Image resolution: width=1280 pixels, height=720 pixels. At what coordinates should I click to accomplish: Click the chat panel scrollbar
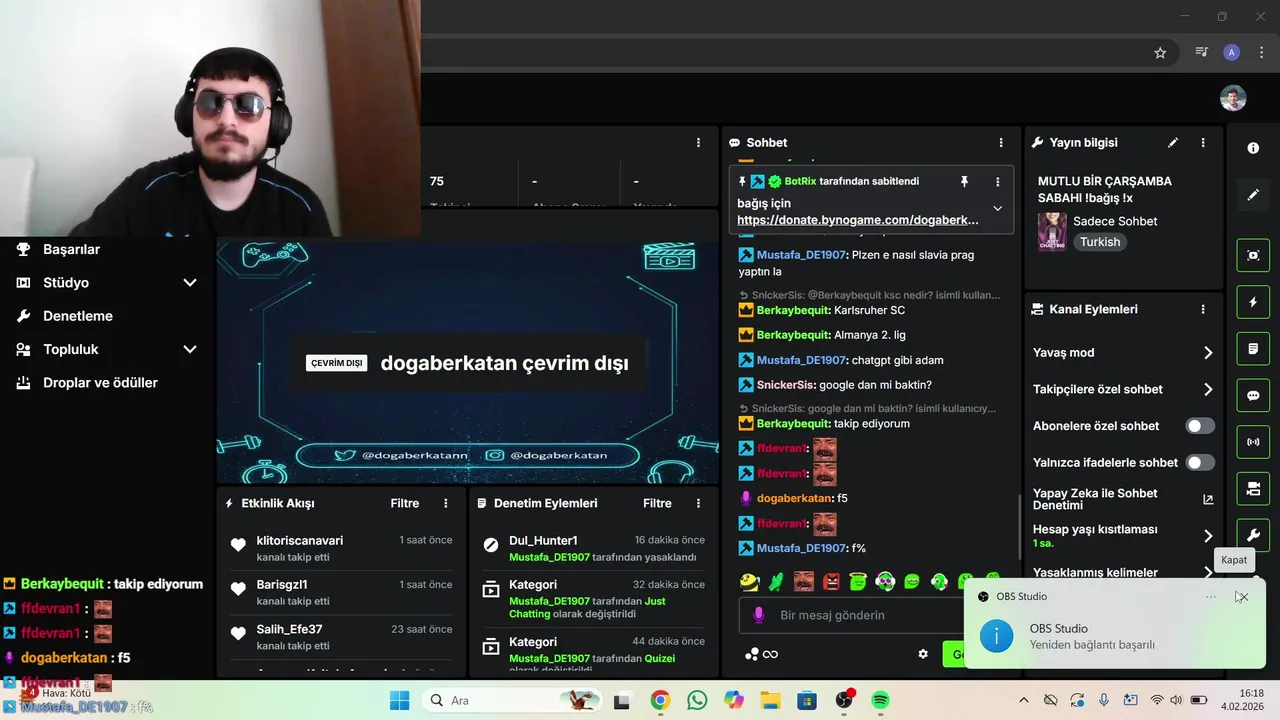(x=1019, y=525)
